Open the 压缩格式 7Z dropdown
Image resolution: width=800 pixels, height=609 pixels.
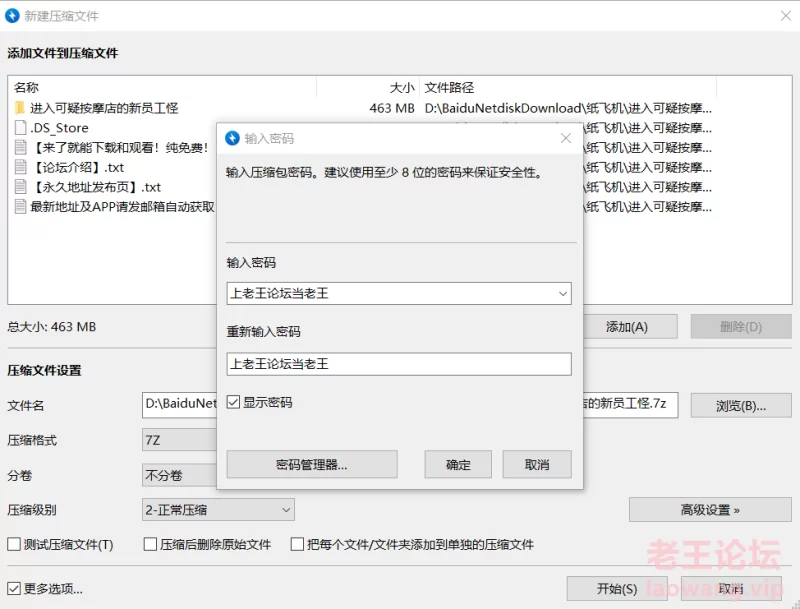click(x=180, y=440)
